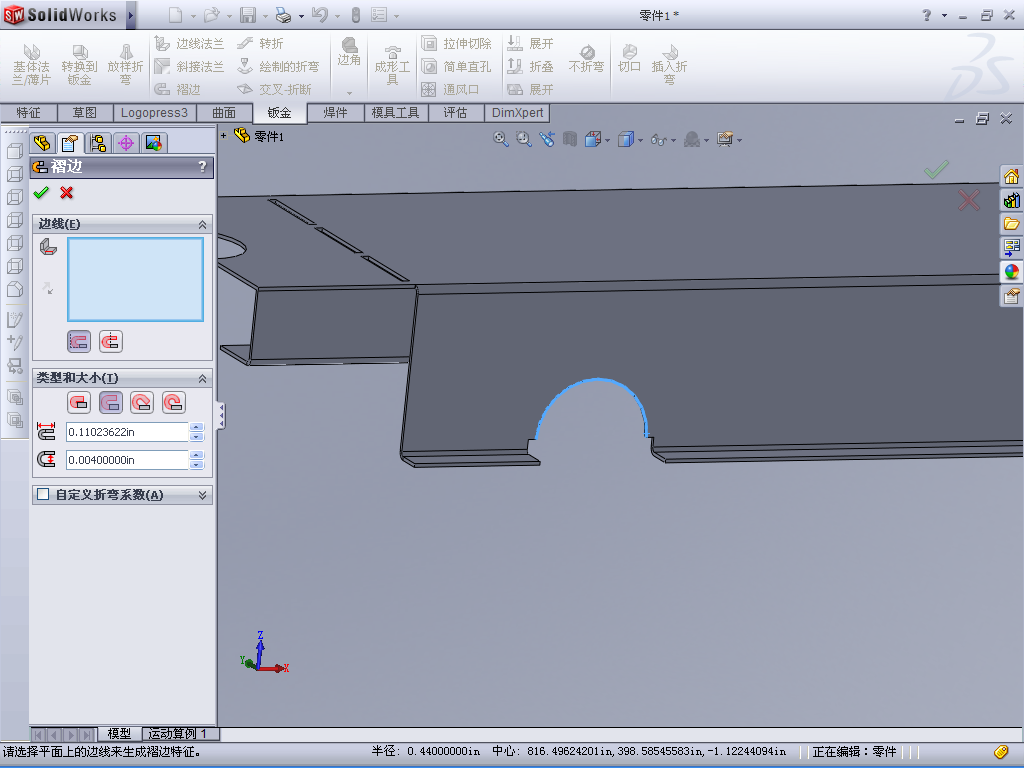Open the 焊件 tab

pyautogui.click(x=336, y=113)
